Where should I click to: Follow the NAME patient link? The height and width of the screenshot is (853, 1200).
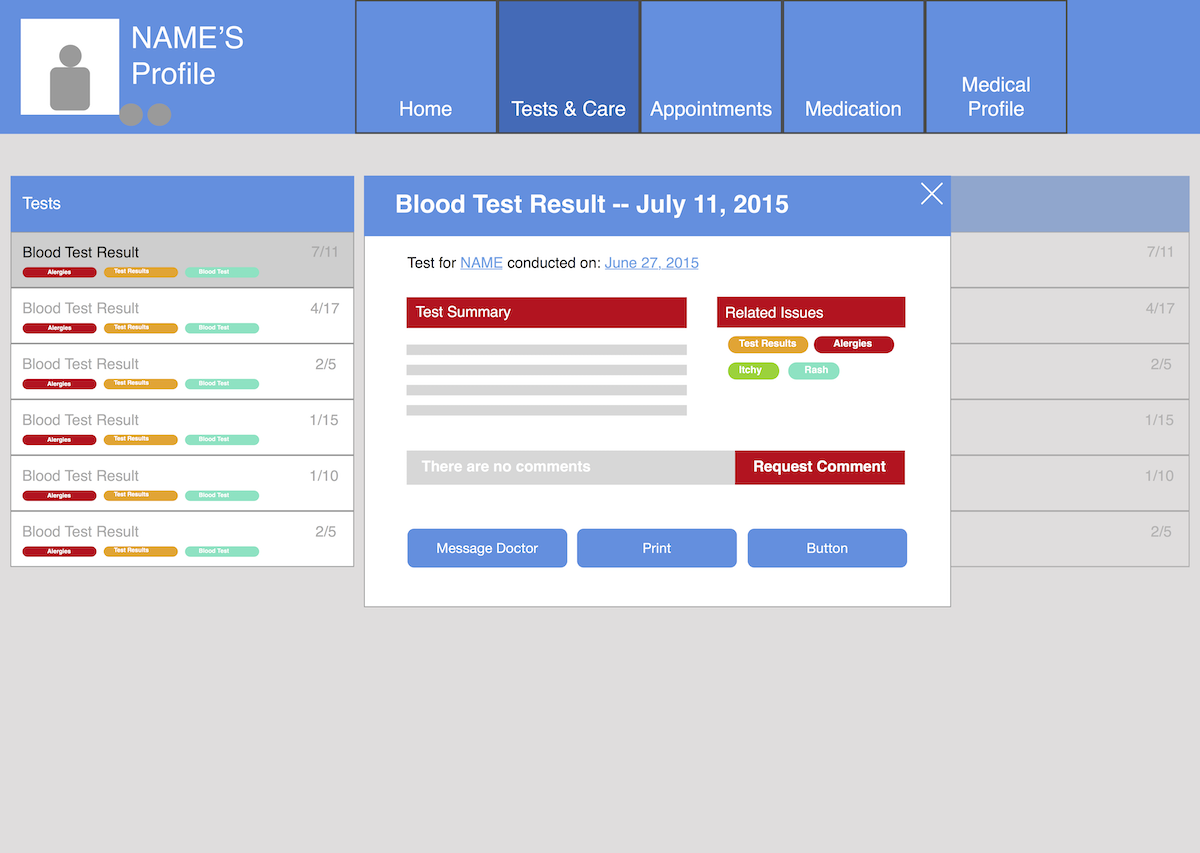point(481,263)
